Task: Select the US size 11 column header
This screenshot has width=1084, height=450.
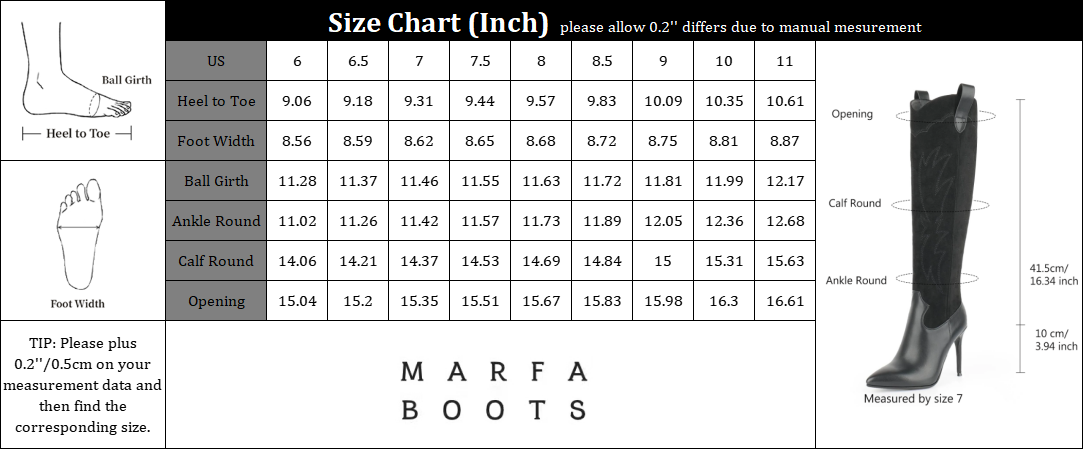Action: pos(785,61)
